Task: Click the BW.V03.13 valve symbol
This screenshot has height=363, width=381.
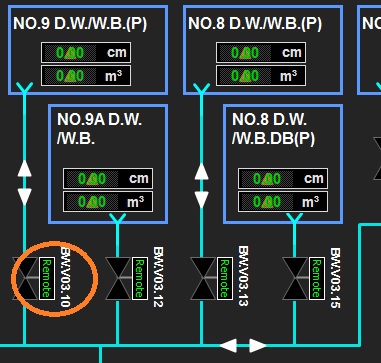Action: (x=203, y=278)
